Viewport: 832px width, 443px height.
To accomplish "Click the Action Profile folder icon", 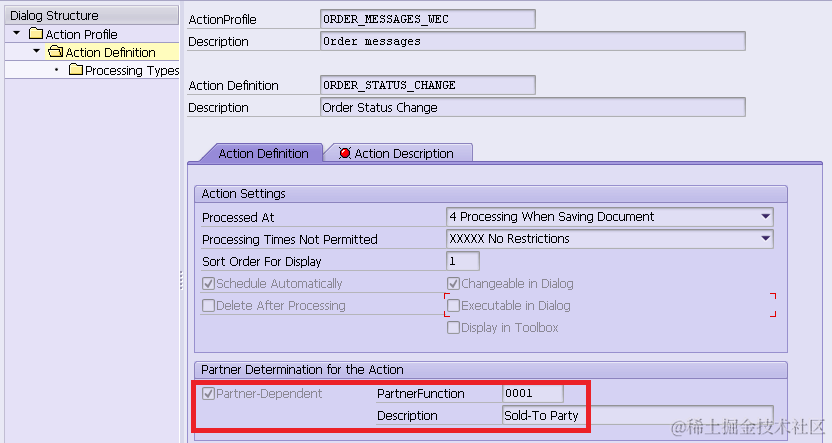I will [x=36, y=34].
